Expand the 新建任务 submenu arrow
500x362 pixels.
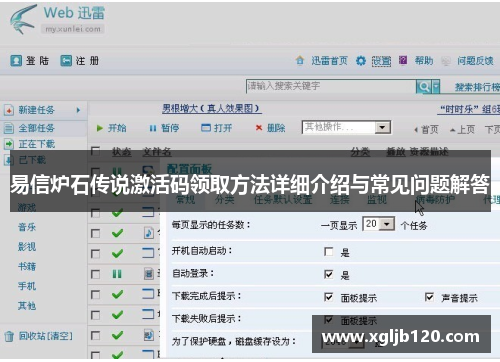pos(78,110)
